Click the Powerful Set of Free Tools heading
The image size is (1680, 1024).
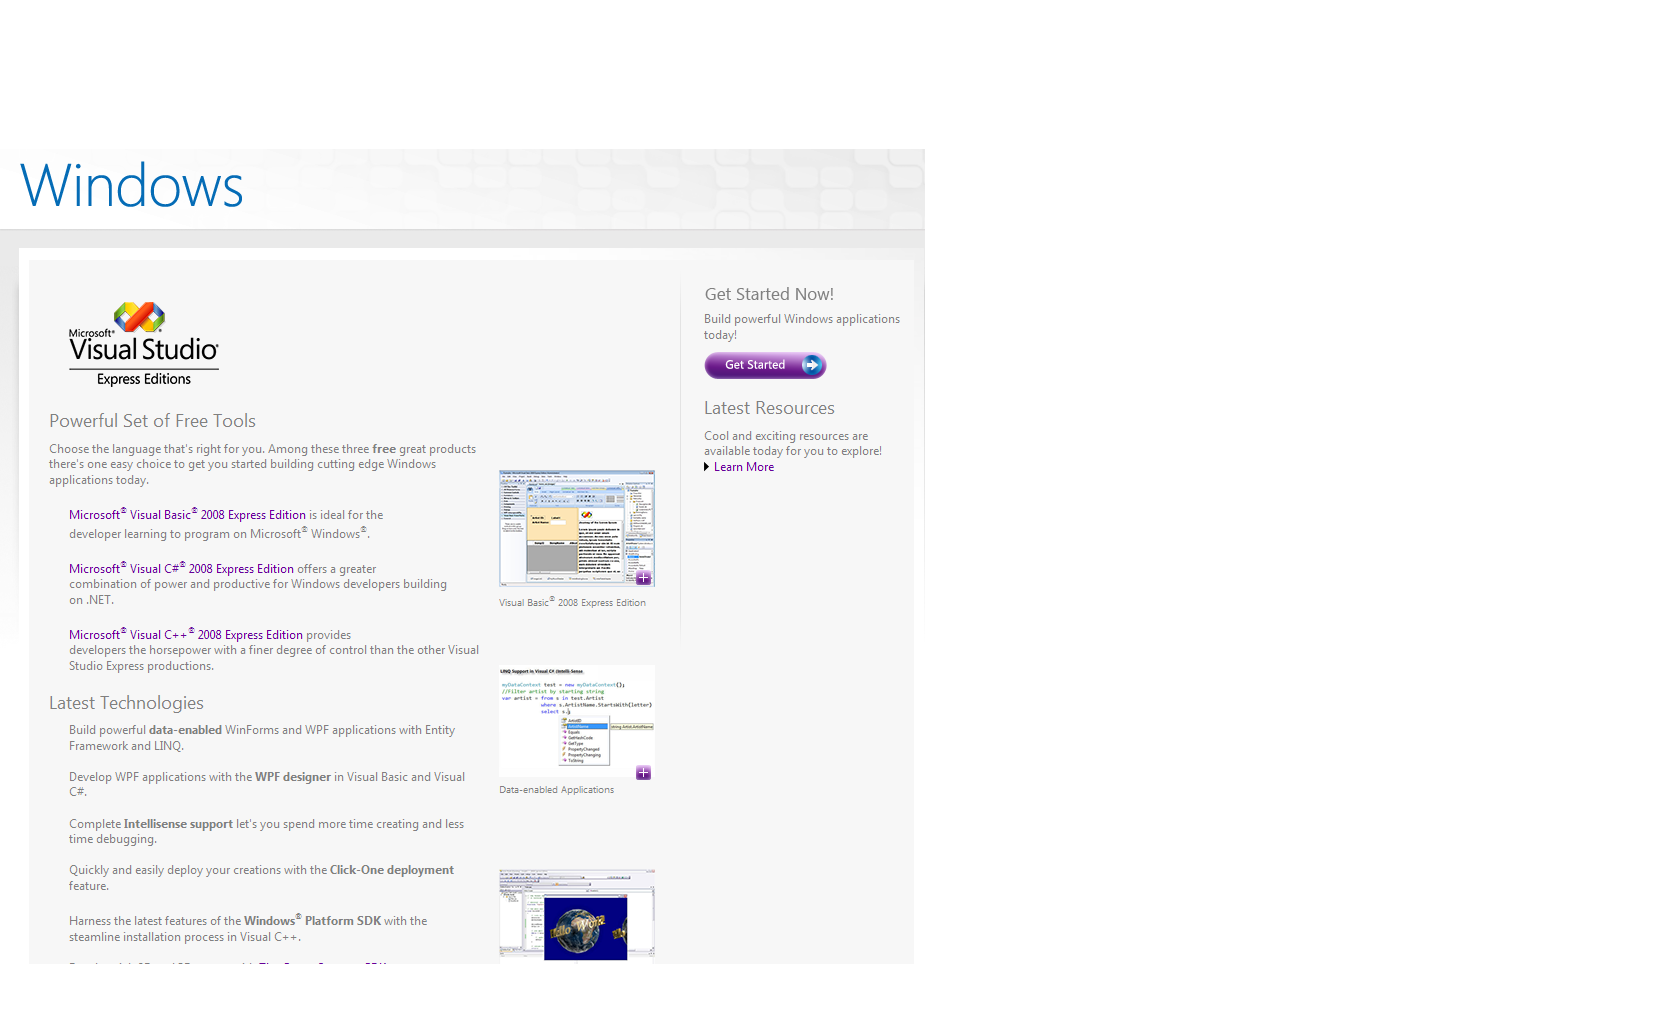[x=152, y=421]
